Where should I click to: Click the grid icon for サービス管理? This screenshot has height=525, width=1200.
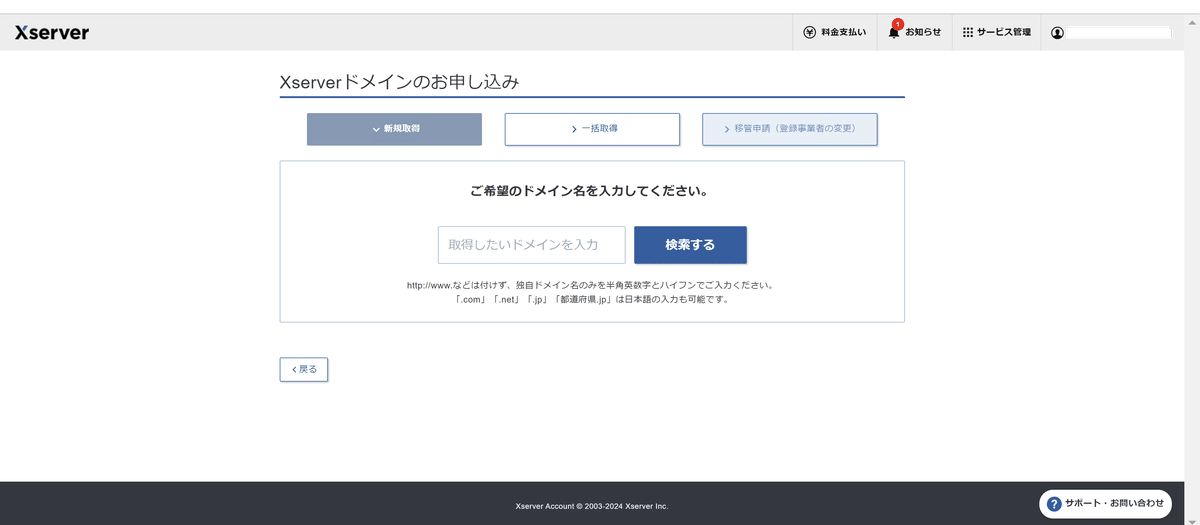[x=968, y=32]
